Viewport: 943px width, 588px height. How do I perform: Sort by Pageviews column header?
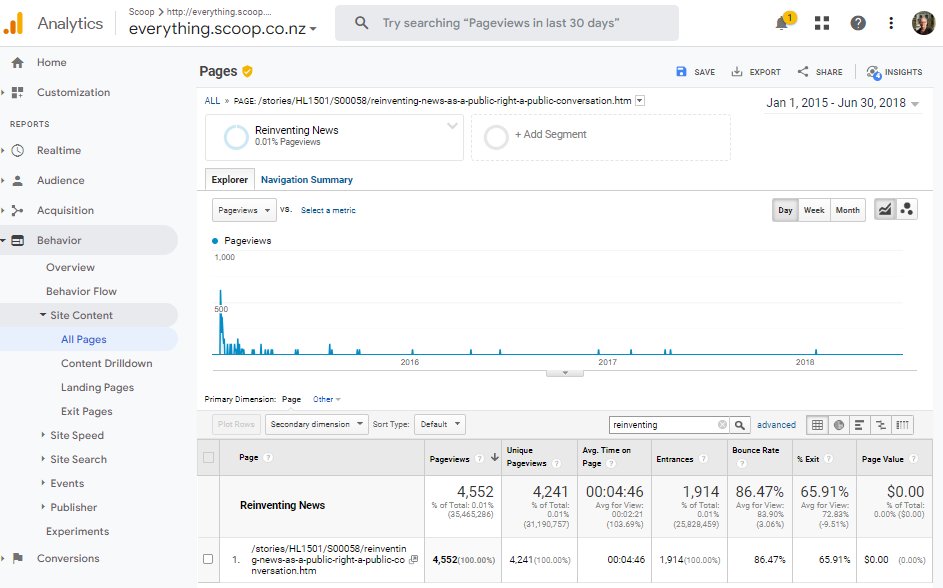coord(449,459)
